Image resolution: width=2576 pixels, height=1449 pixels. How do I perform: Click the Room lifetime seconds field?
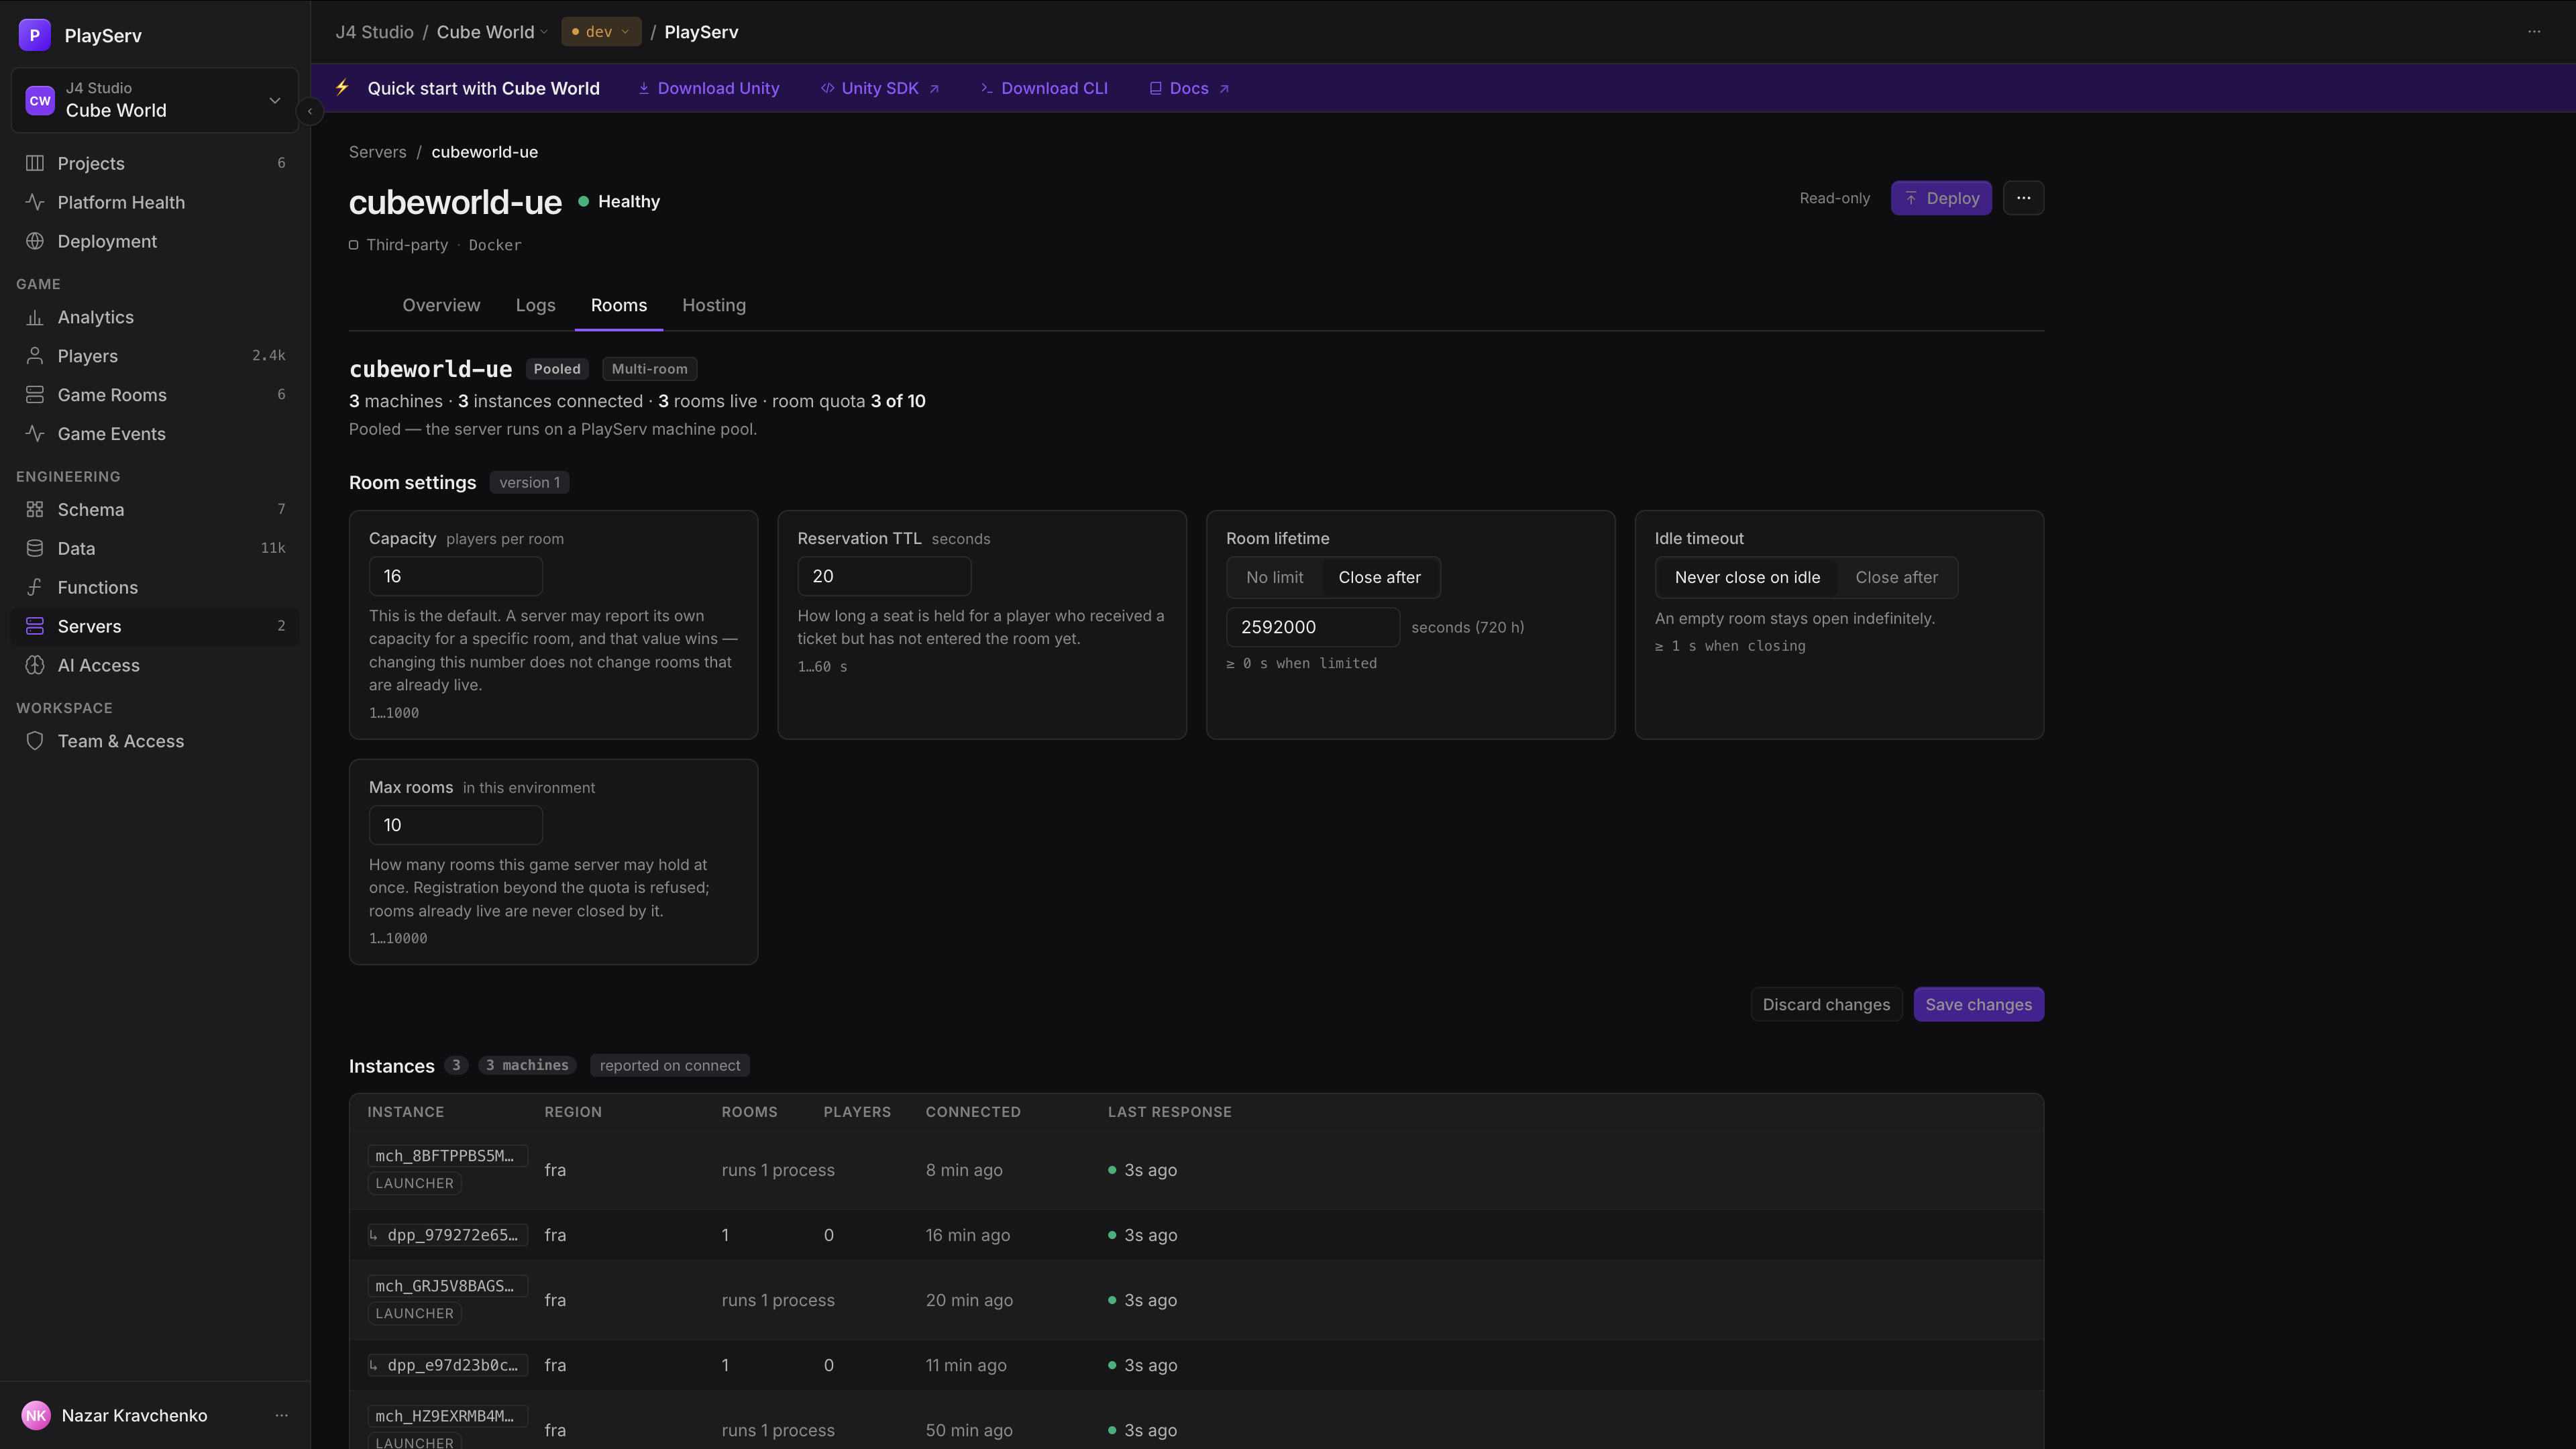pos(1312,627)
